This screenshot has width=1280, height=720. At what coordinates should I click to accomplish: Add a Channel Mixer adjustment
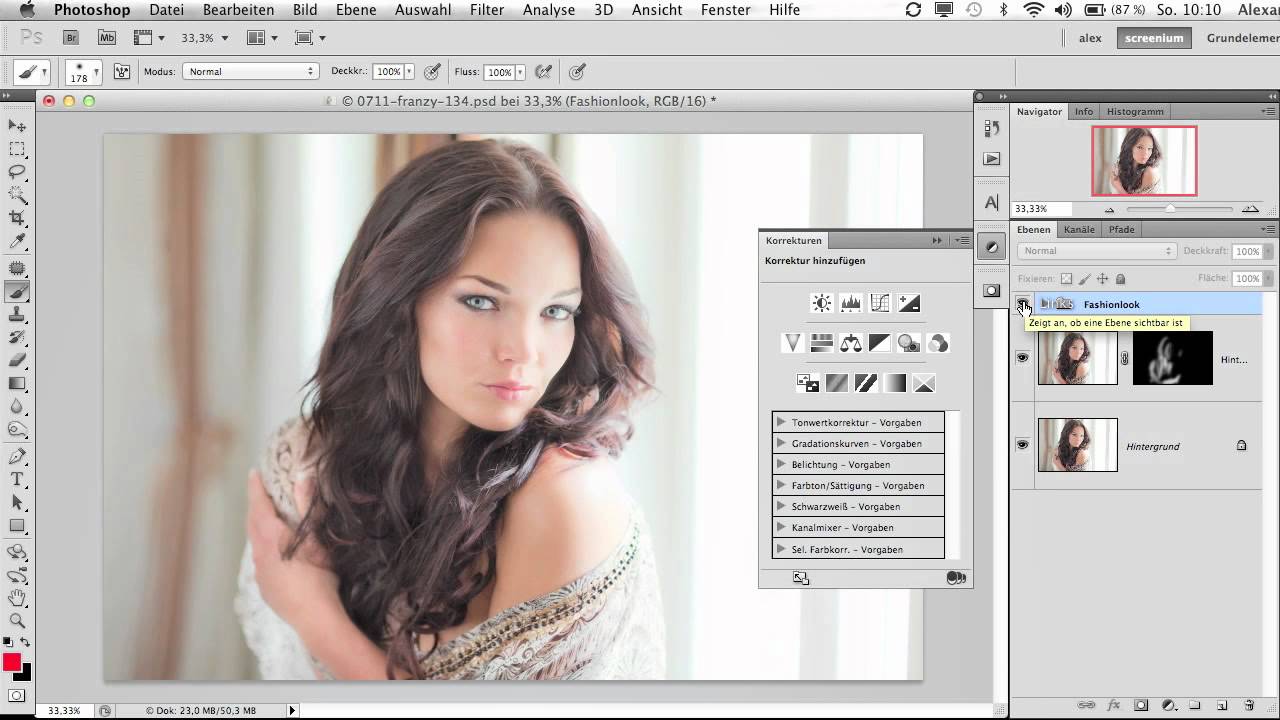[938, 343]
